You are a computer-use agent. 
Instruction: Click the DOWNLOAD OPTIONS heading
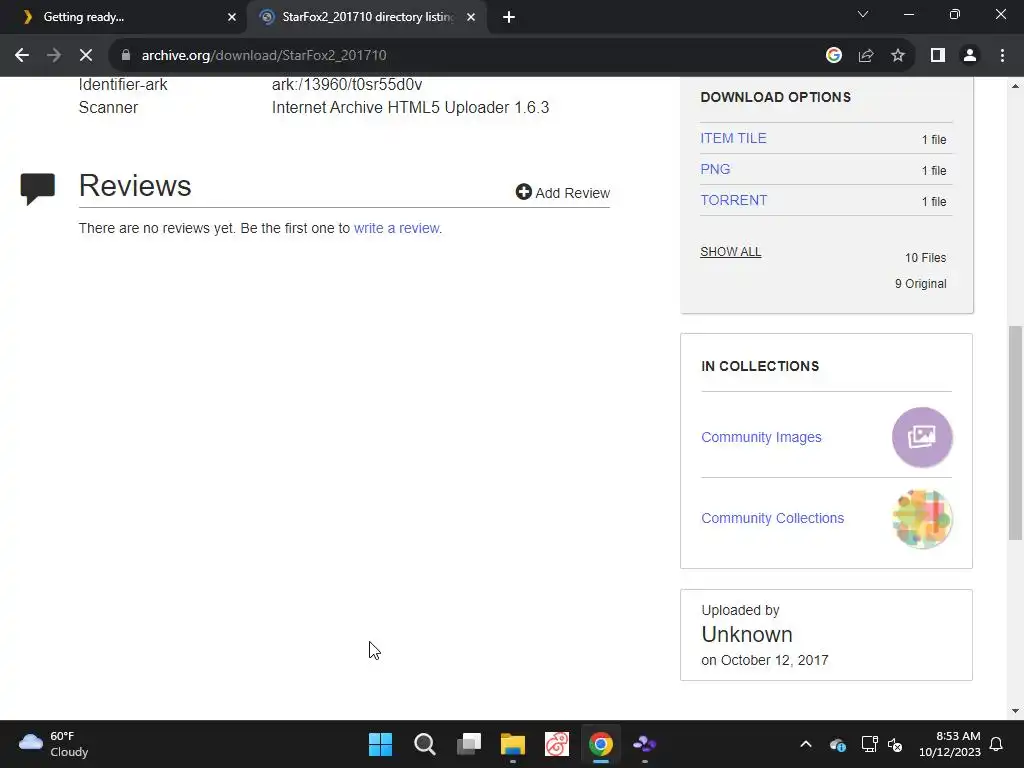pos(775,97)
